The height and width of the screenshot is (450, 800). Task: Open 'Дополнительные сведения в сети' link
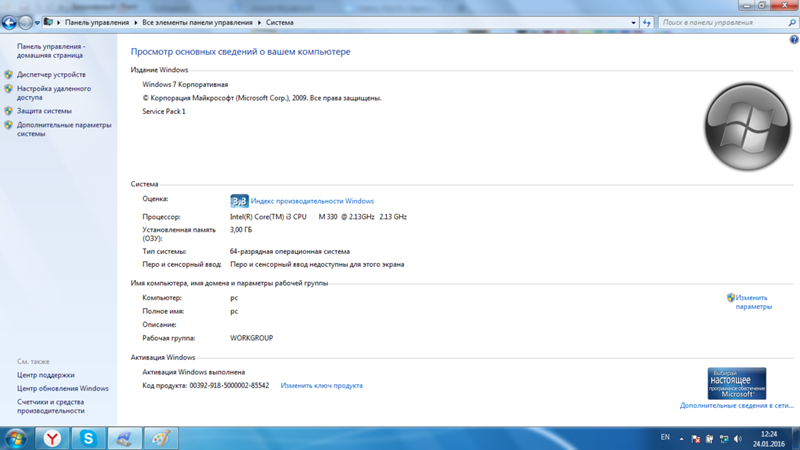[736, 406]
